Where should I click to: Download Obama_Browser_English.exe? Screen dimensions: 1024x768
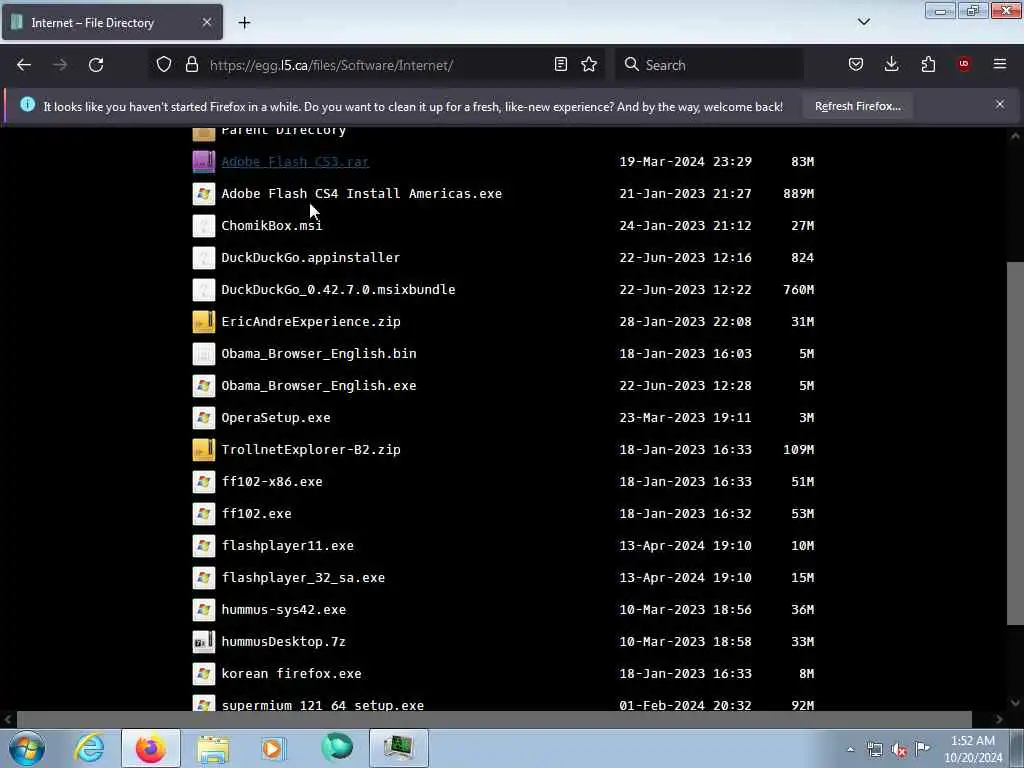pyautogui.click(x=319, y=385)
